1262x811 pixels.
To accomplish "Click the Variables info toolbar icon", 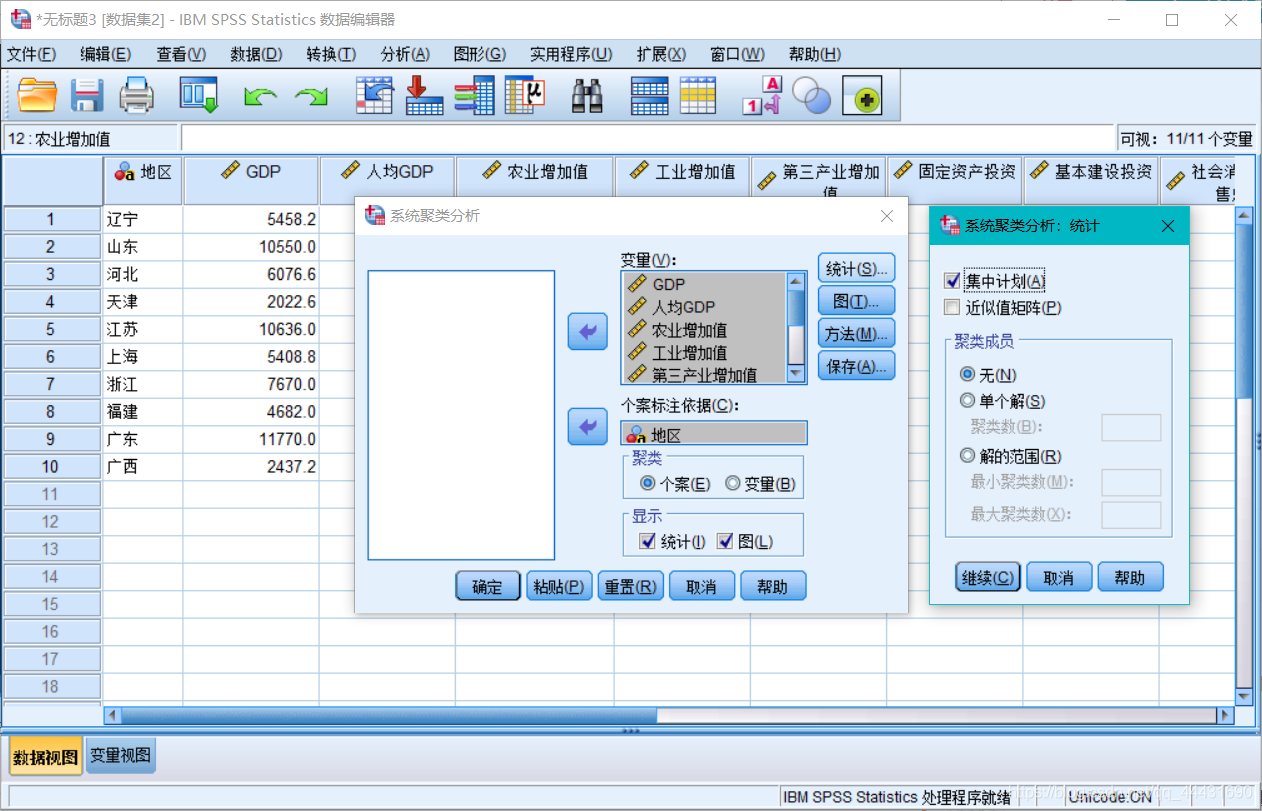I will pos(474,96).
